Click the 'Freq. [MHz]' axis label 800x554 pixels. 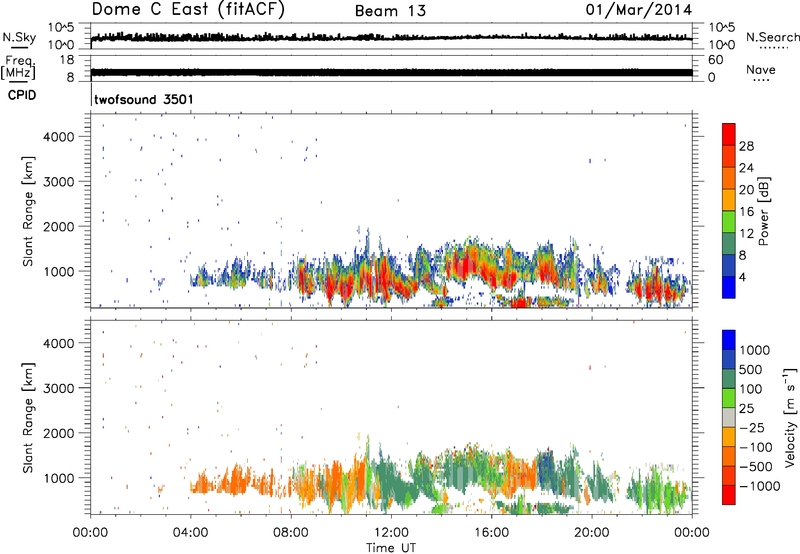18,68
